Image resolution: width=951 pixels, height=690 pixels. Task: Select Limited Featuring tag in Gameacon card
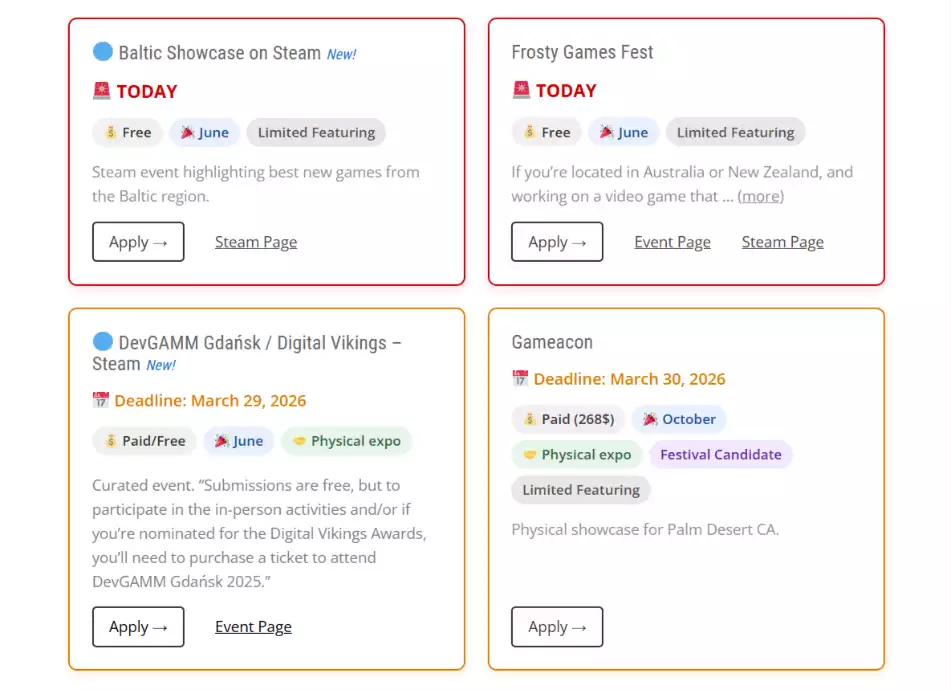click(581, 489)
